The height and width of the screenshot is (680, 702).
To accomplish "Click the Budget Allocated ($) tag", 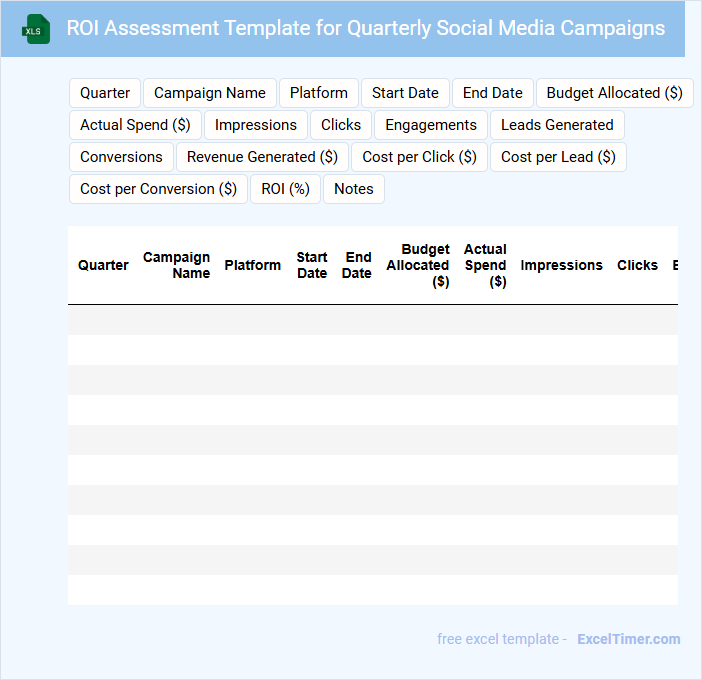I will pos(614,93).
